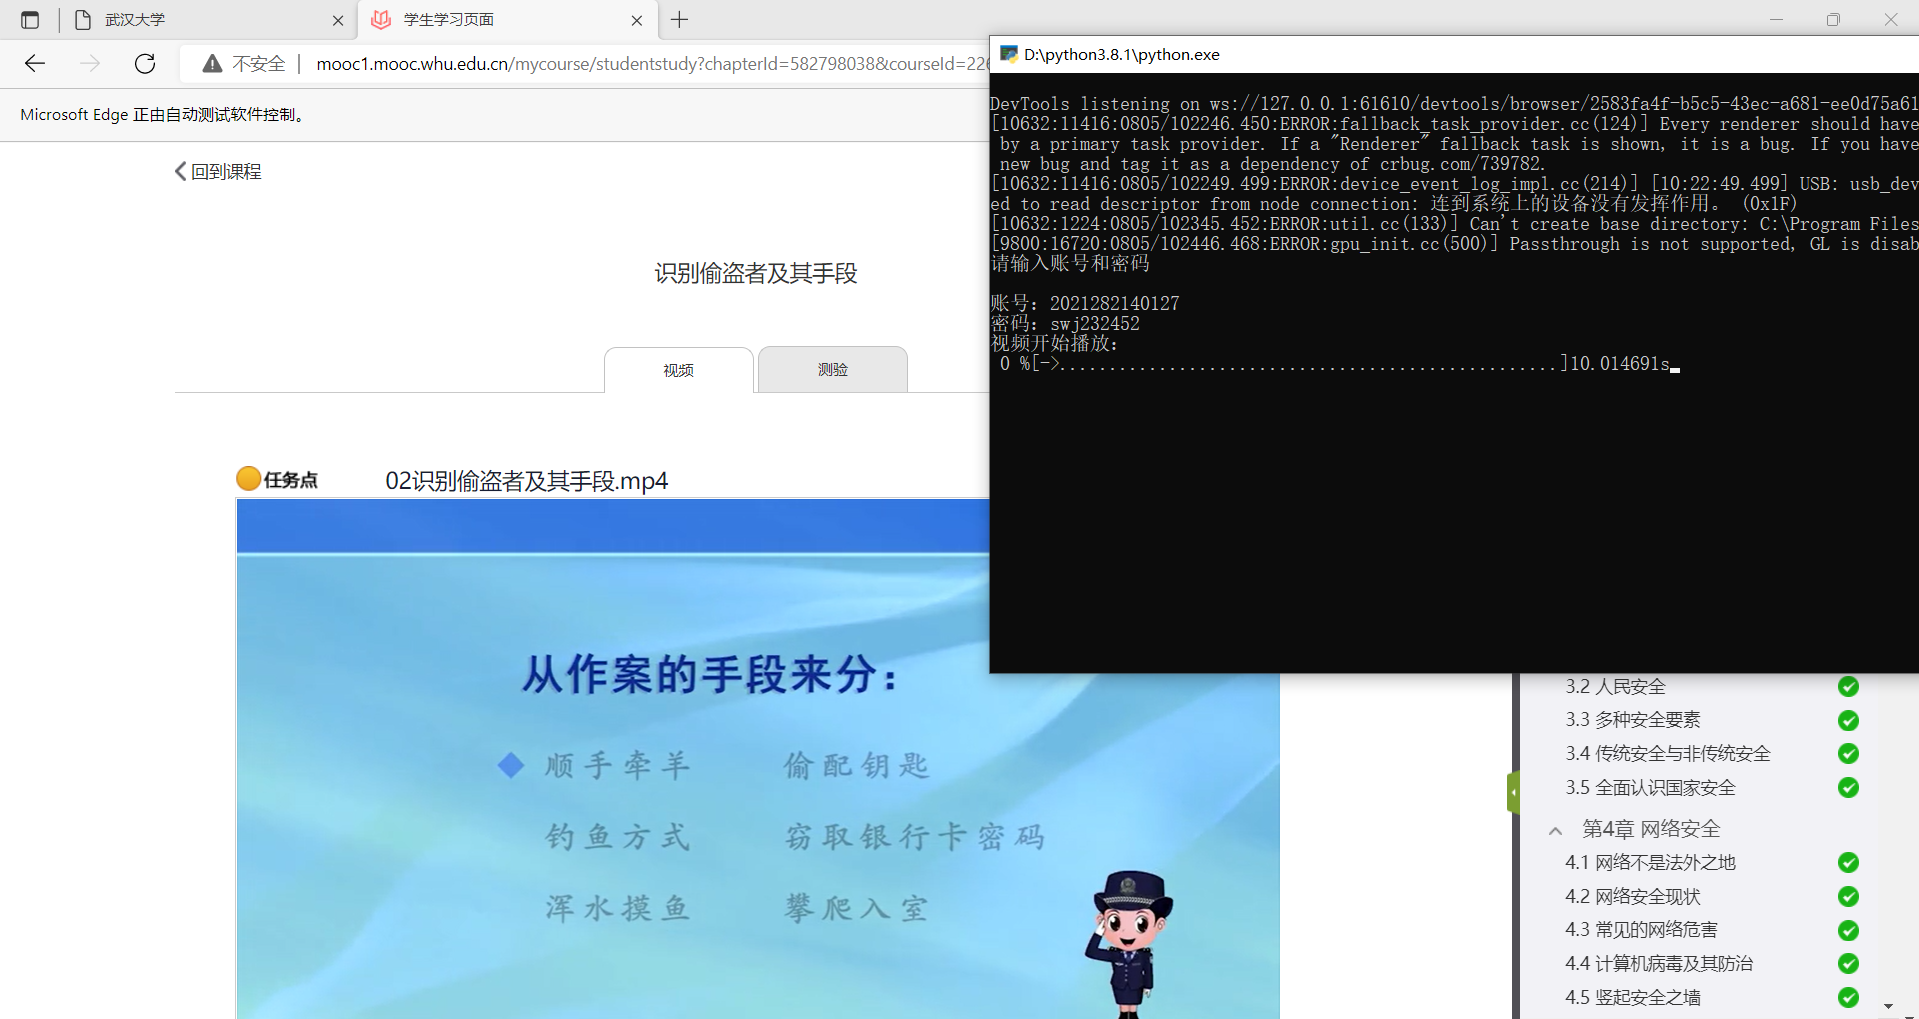Click the green check next to 3.3 多种安全要素
The image size is (1919, 1019).
(x=1848, y=720)
